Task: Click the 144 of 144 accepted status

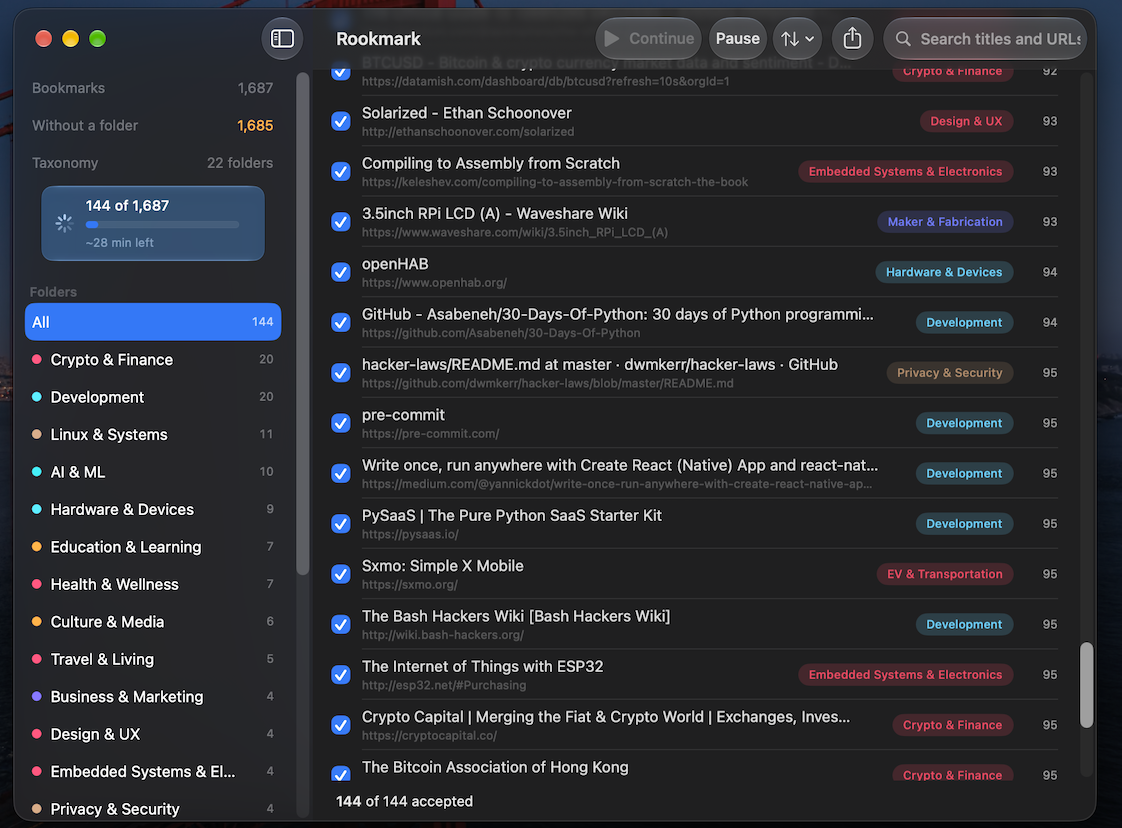Action: coord(404,802)
